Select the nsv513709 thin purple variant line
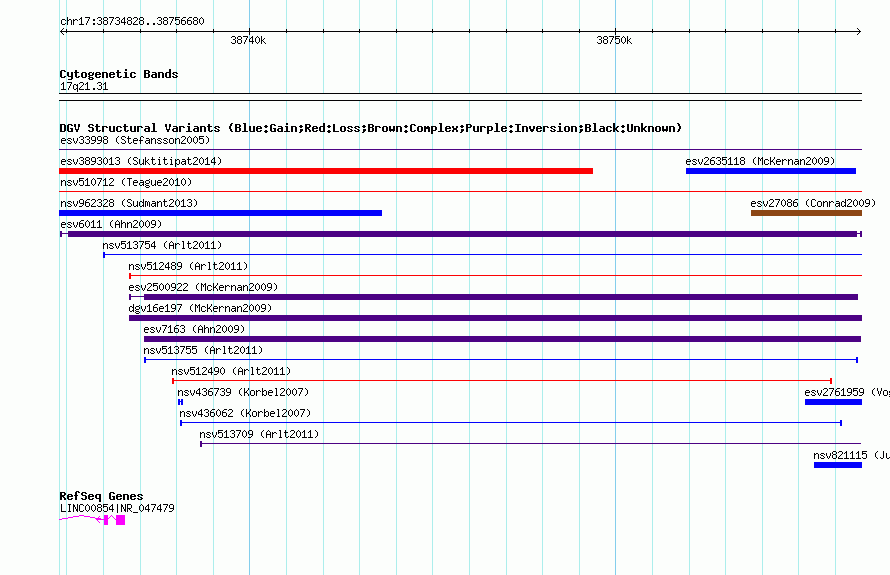This screenshot has width=890, height=575. [531, 444]
